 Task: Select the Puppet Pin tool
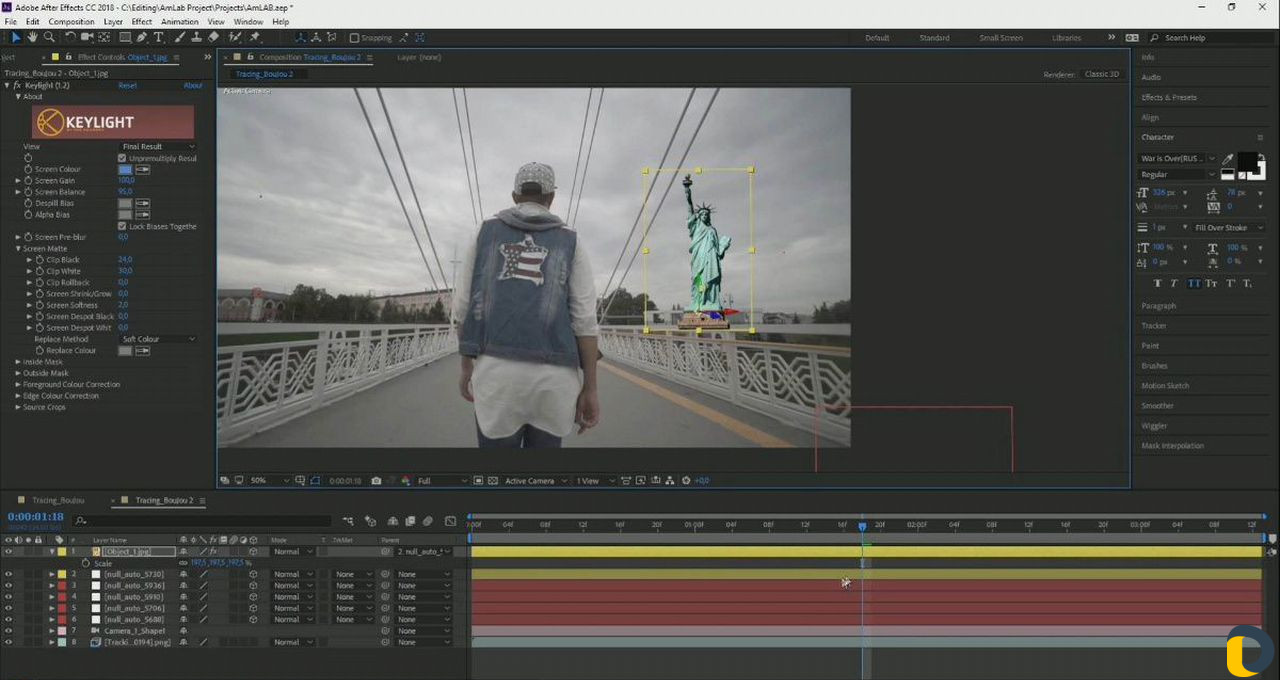tap(256, 37)
